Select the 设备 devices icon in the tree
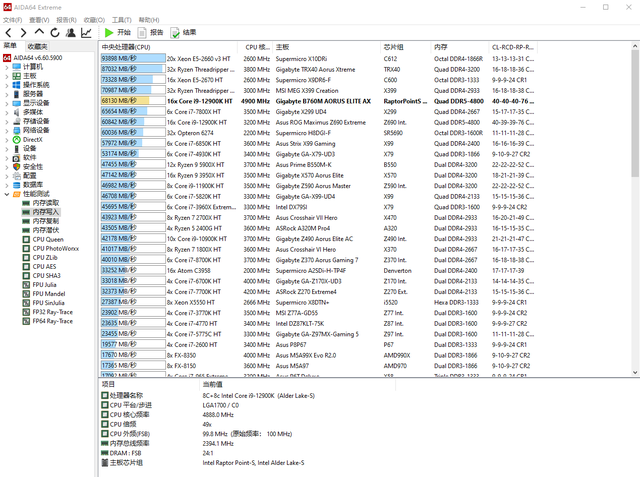 point(17,149)
